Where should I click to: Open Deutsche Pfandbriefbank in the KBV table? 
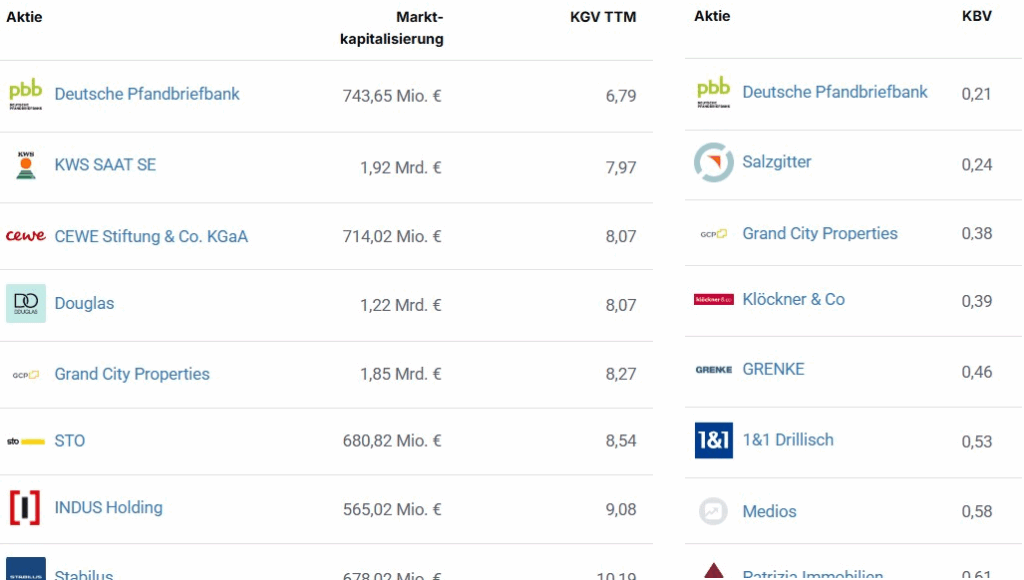[x=835, y=92]
